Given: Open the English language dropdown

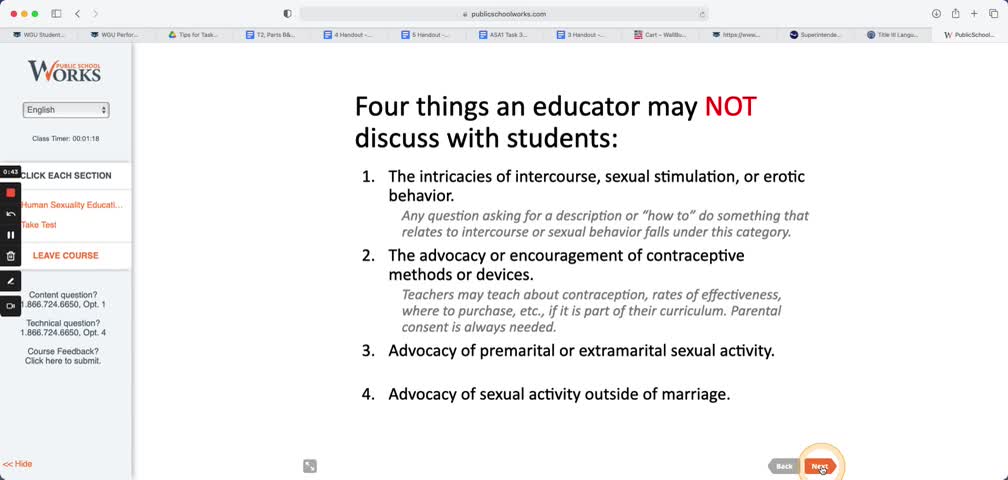Looking at the screenshot, I should coord(66,110).
